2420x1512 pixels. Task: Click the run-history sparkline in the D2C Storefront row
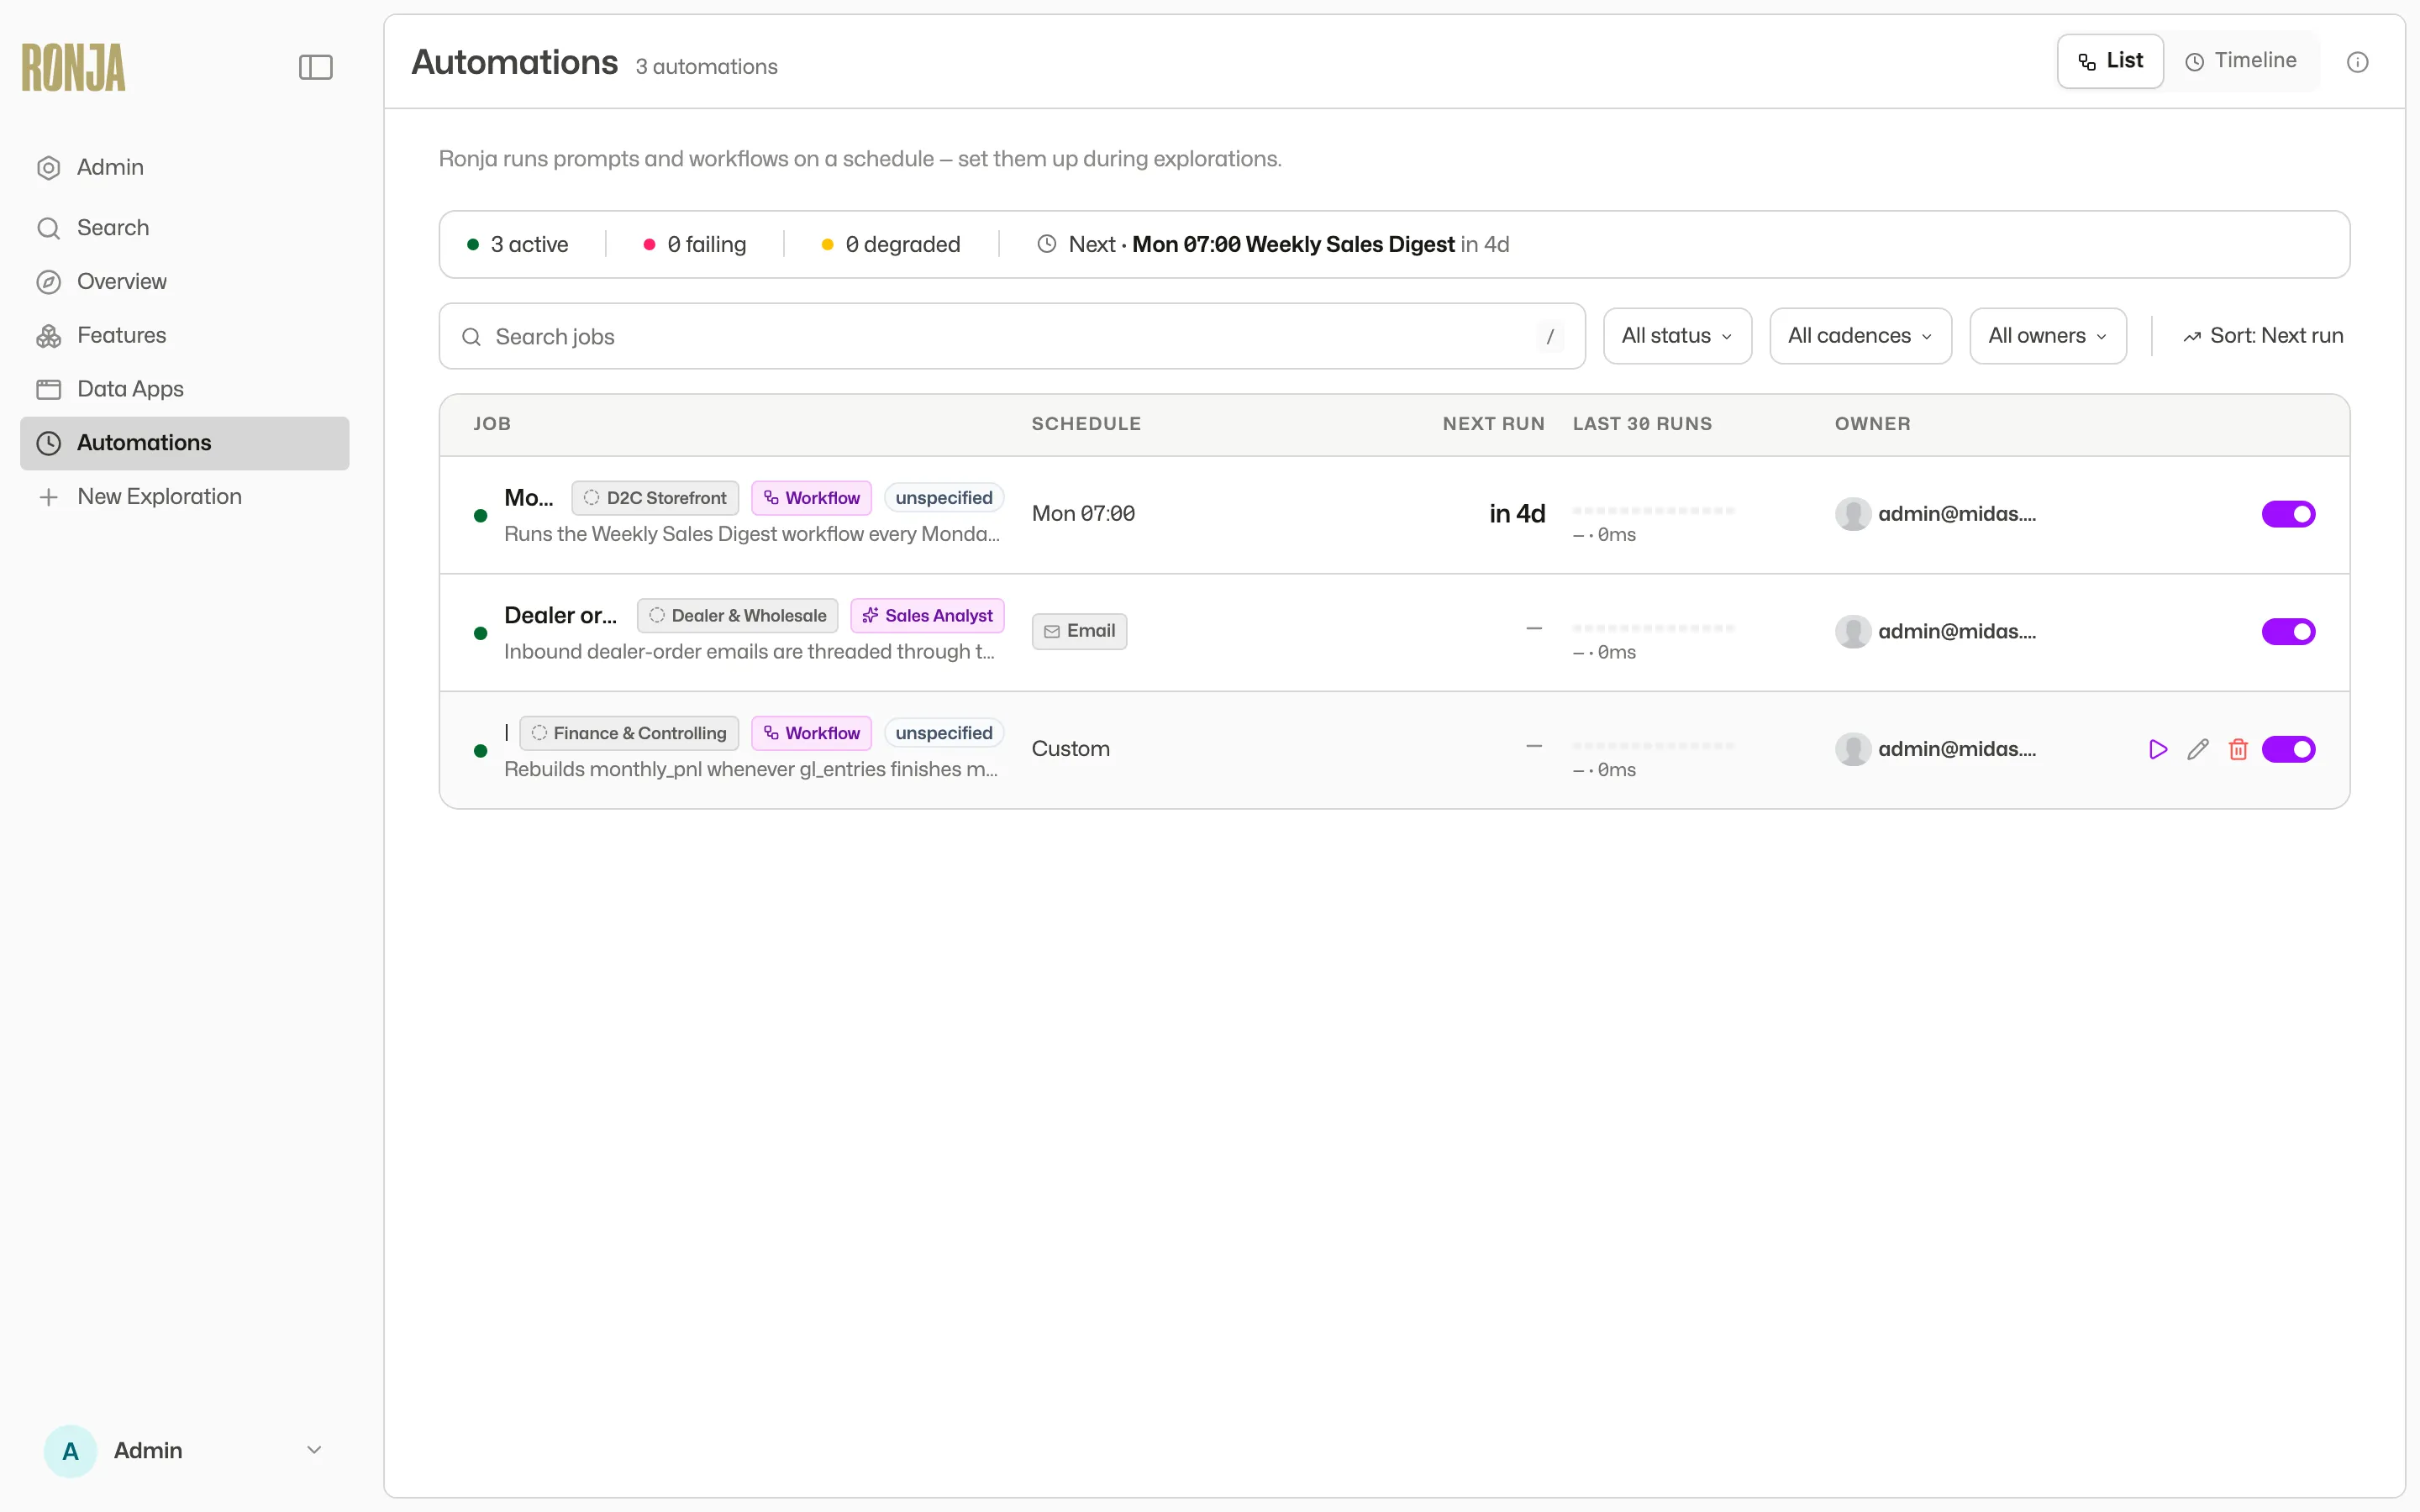(1653, 511)
